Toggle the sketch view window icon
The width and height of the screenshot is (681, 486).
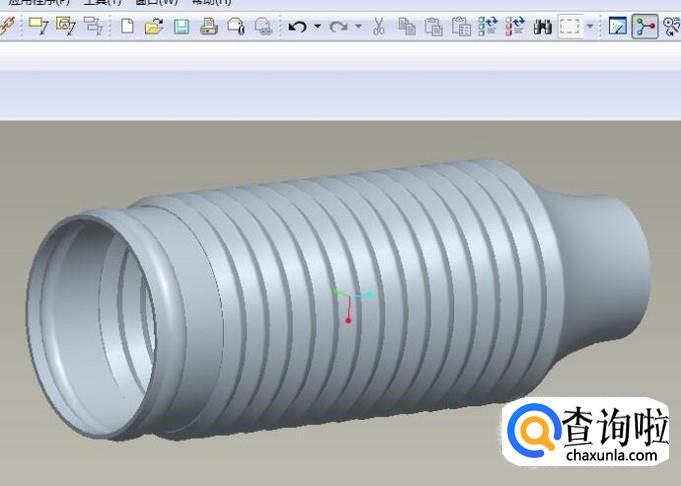617,27
